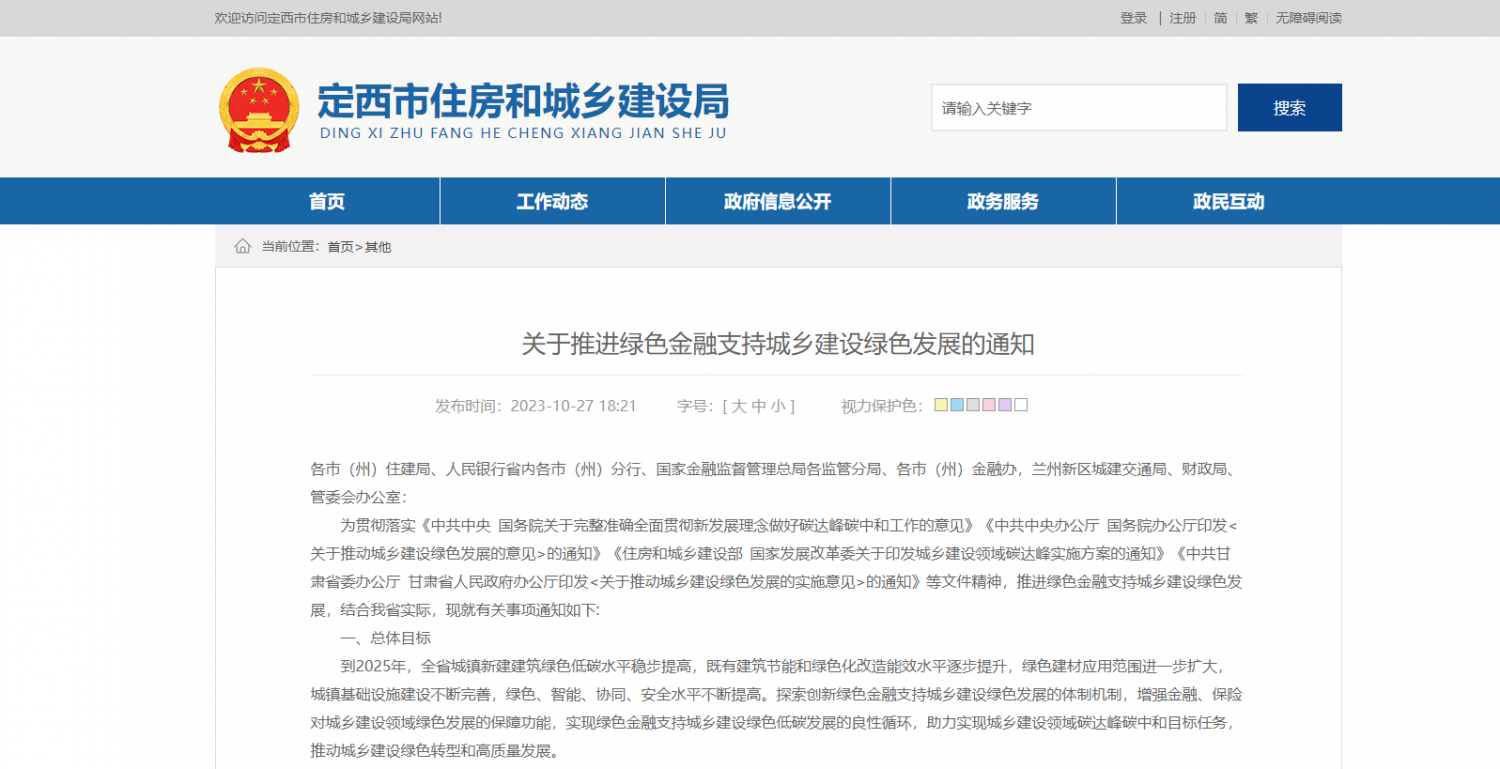Focus the 请输入关键字 search field

[x=1079, y=108]
